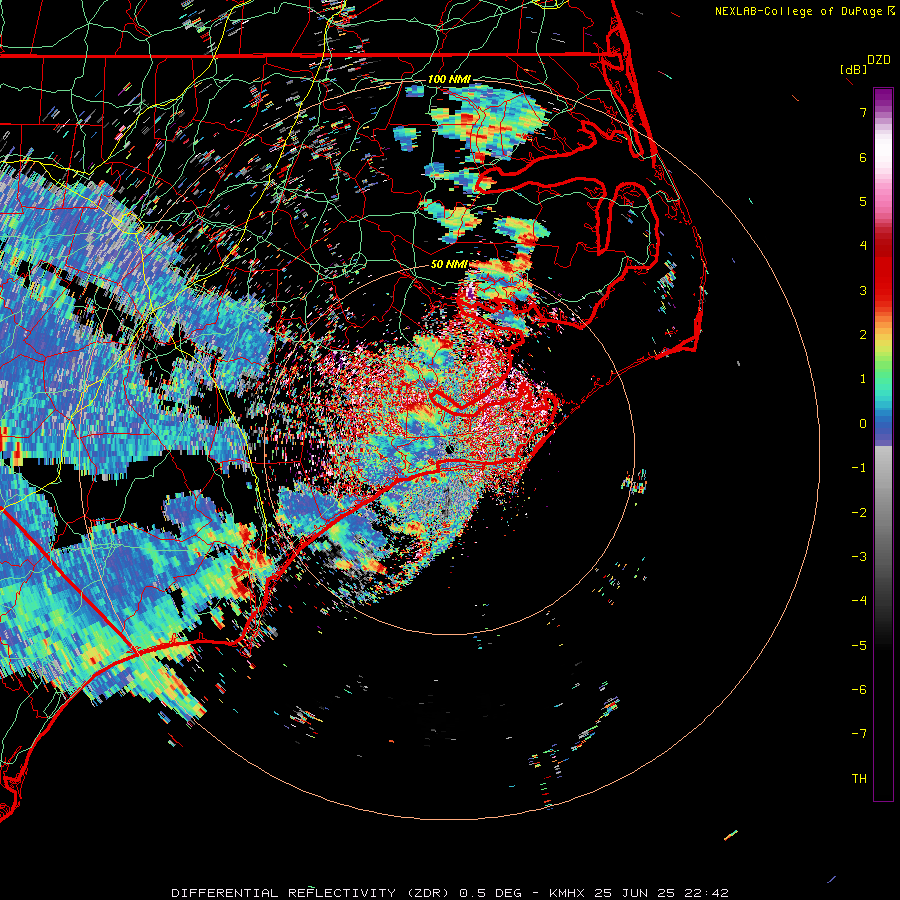This screenshot has height=900, width=900.
Task: Click the -5 value on the dB scale
Action: [x=859, y=646]
